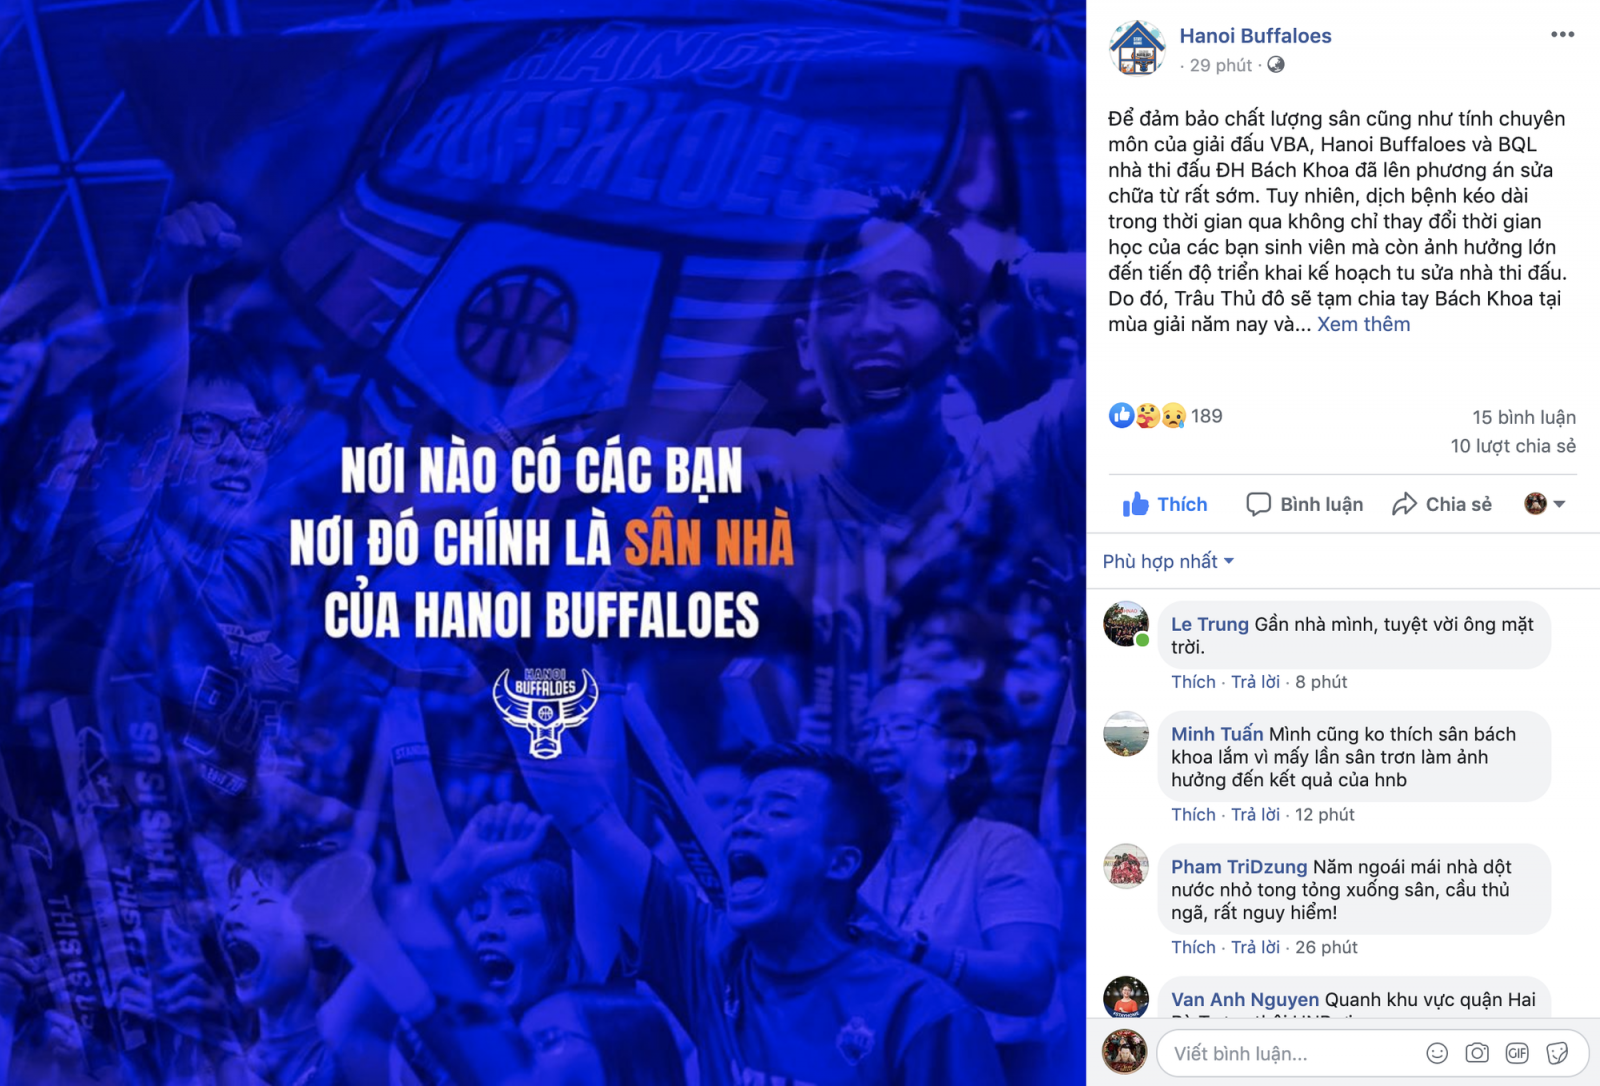Open the emoji picker in comment box
Screen dimensions: 1600x1086
1437,1053
